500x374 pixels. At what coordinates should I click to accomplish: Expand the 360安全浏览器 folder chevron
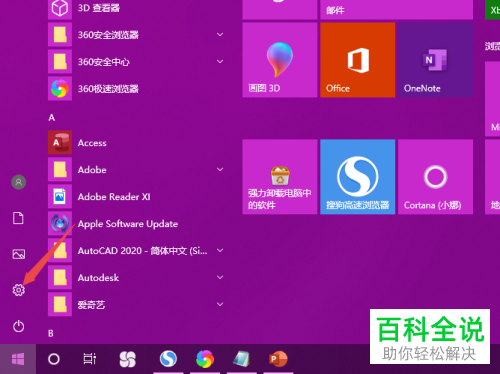pos(220,34)
